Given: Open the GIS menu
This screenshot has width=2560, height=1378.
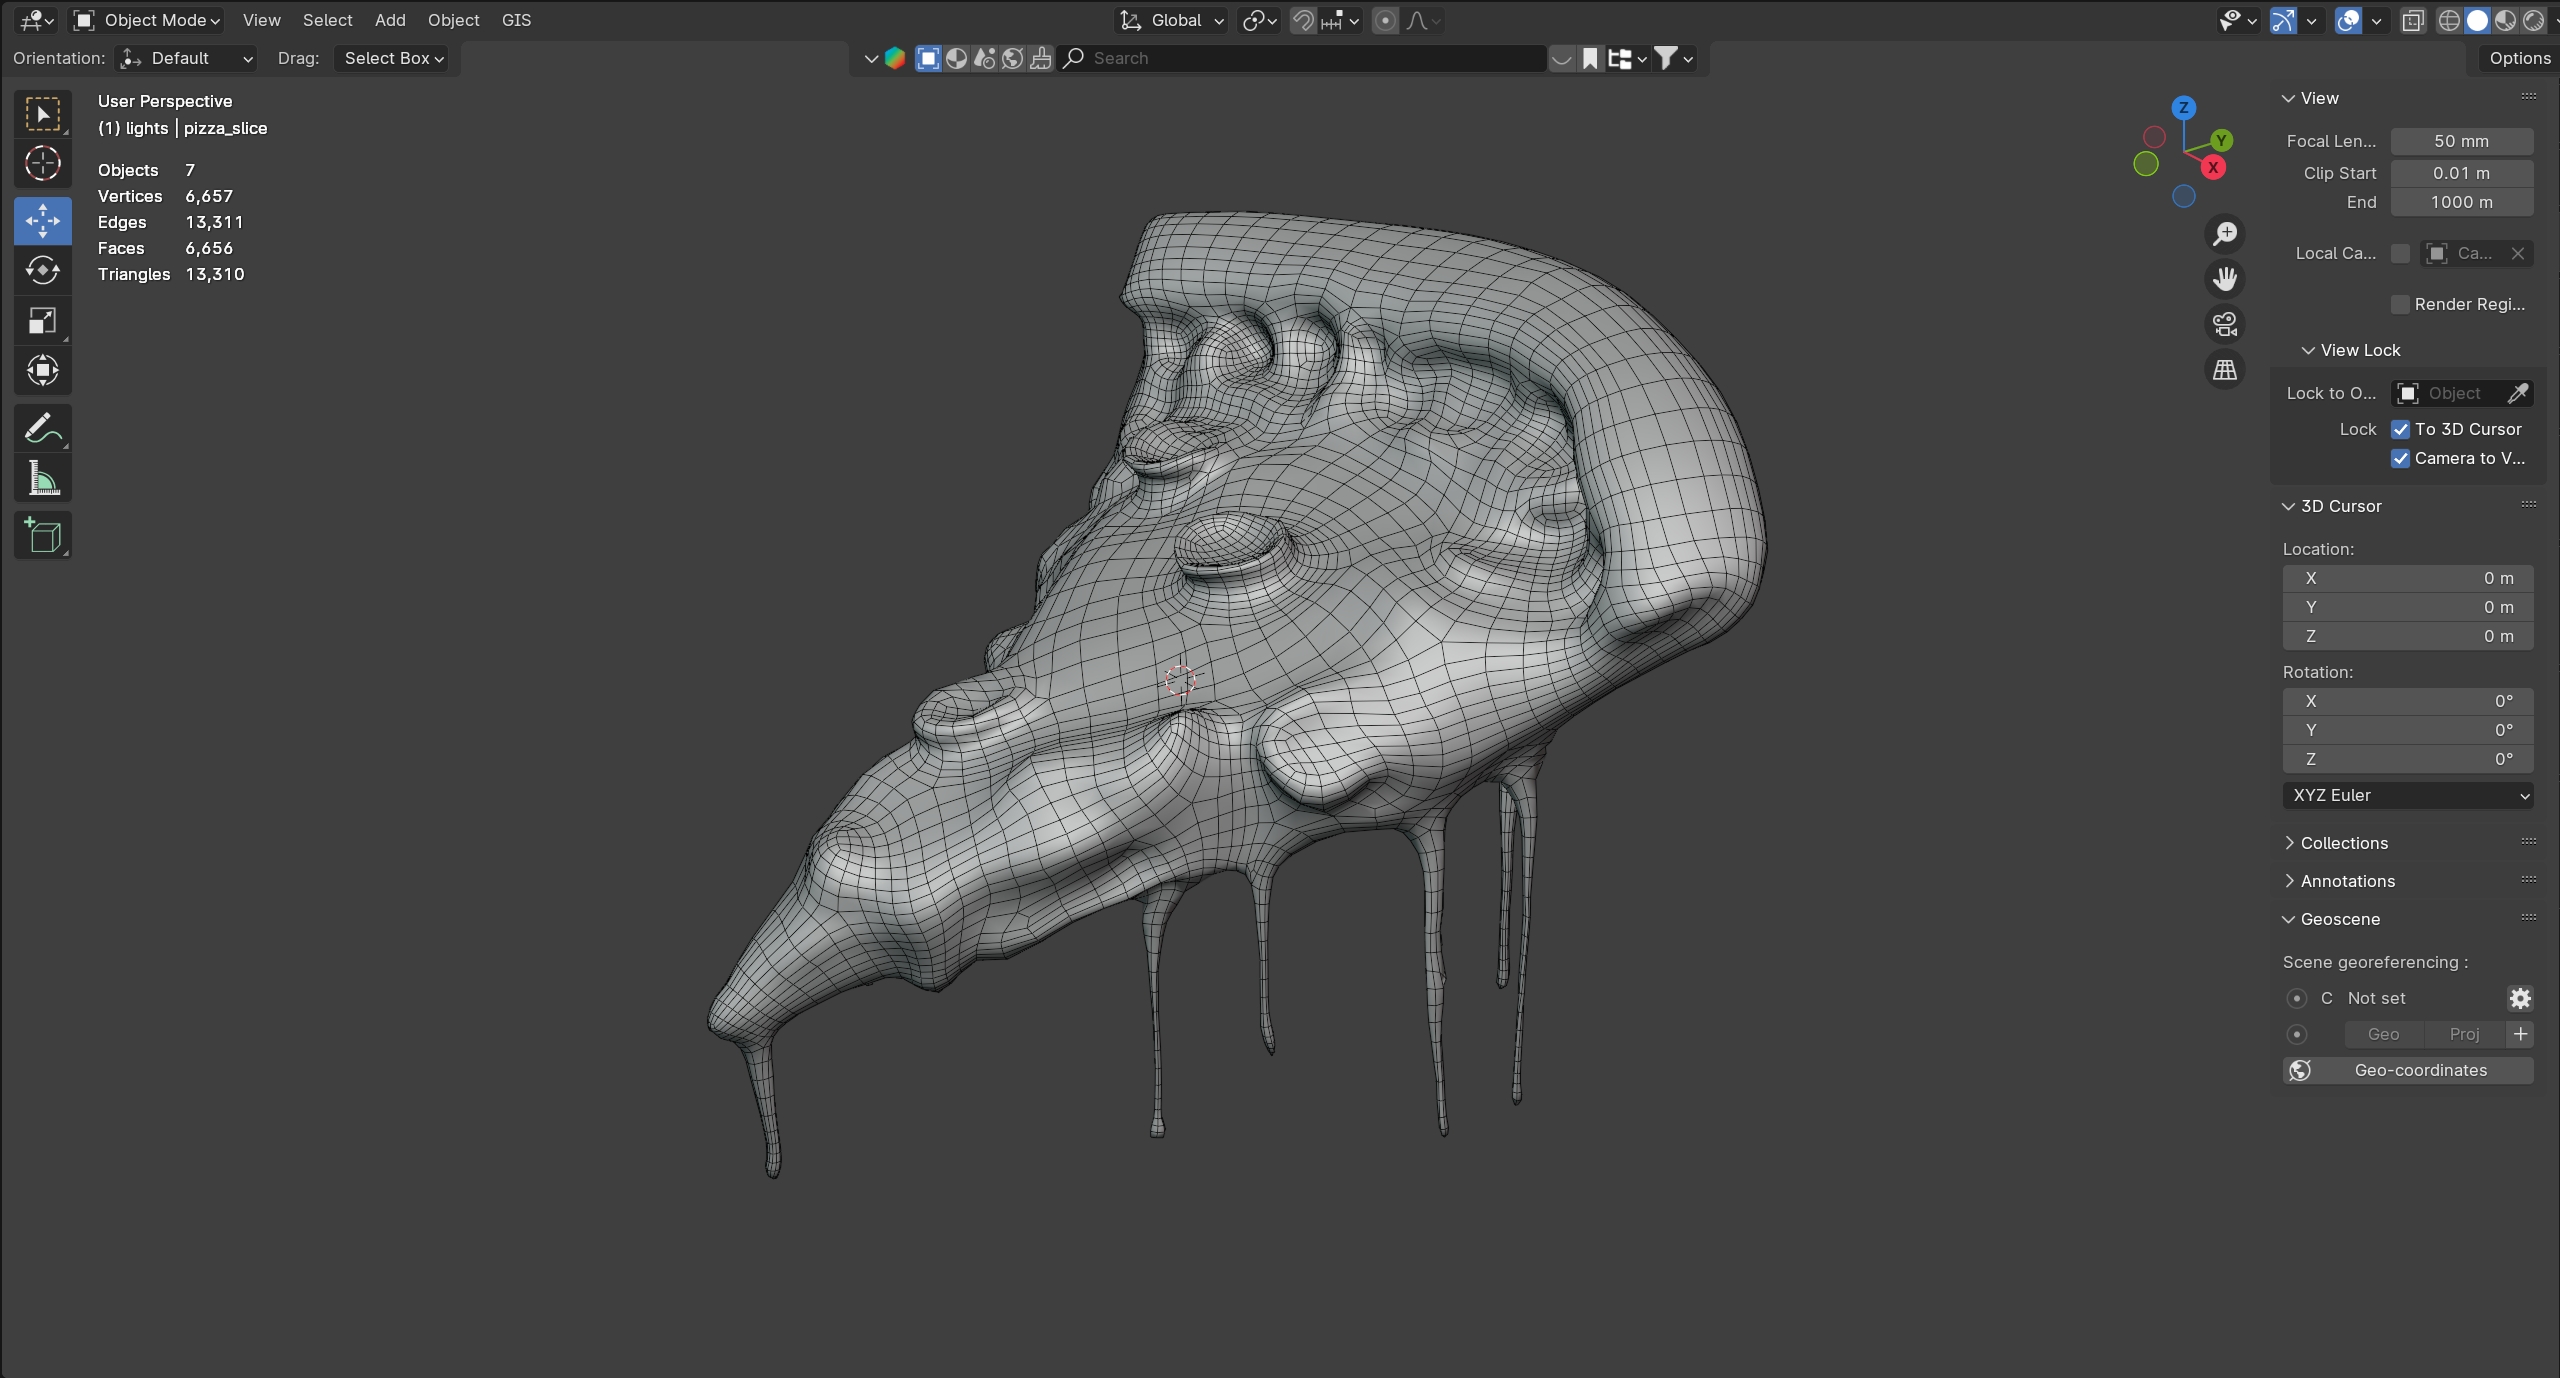Looking at the screenshot, I should tap(516, 20).
